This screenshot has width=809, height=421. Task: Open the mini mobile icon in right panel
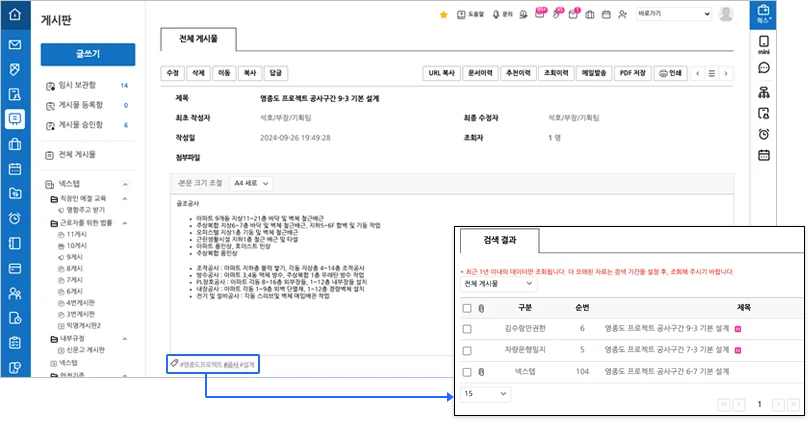pyautogui.click(x=763, y=44)
